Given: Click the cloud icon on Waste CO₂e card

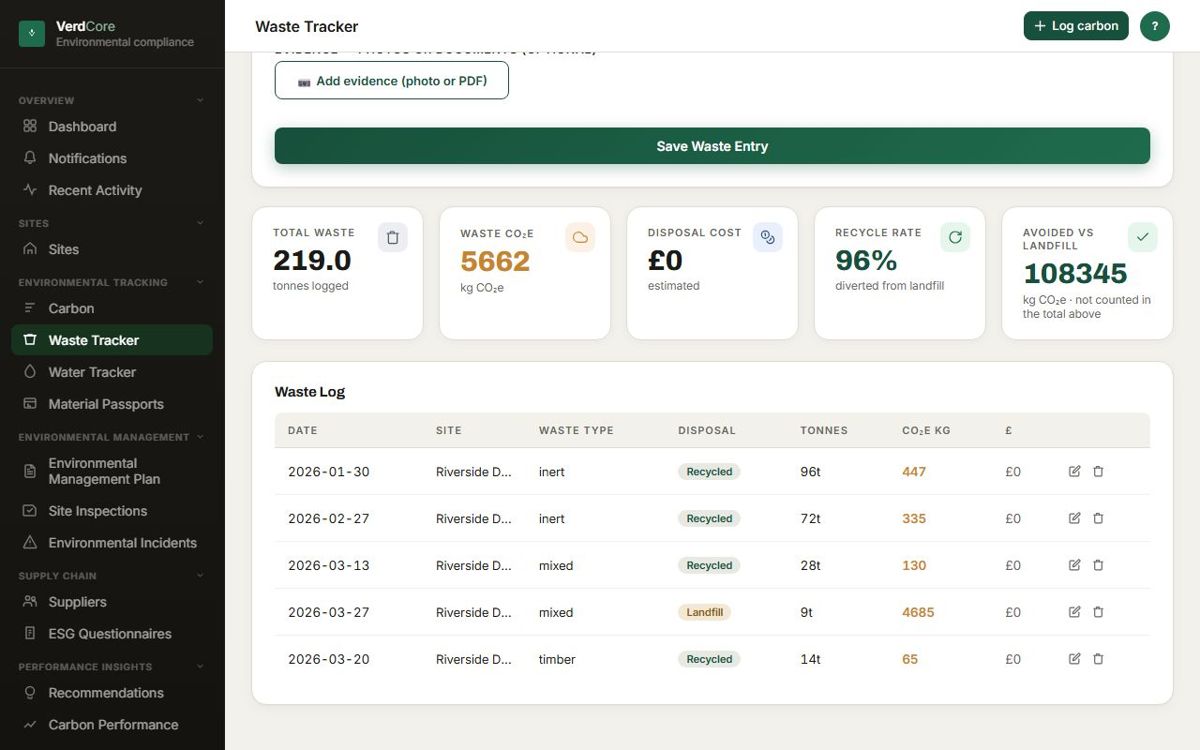Looking at the screenshot, I should [580, 237].
